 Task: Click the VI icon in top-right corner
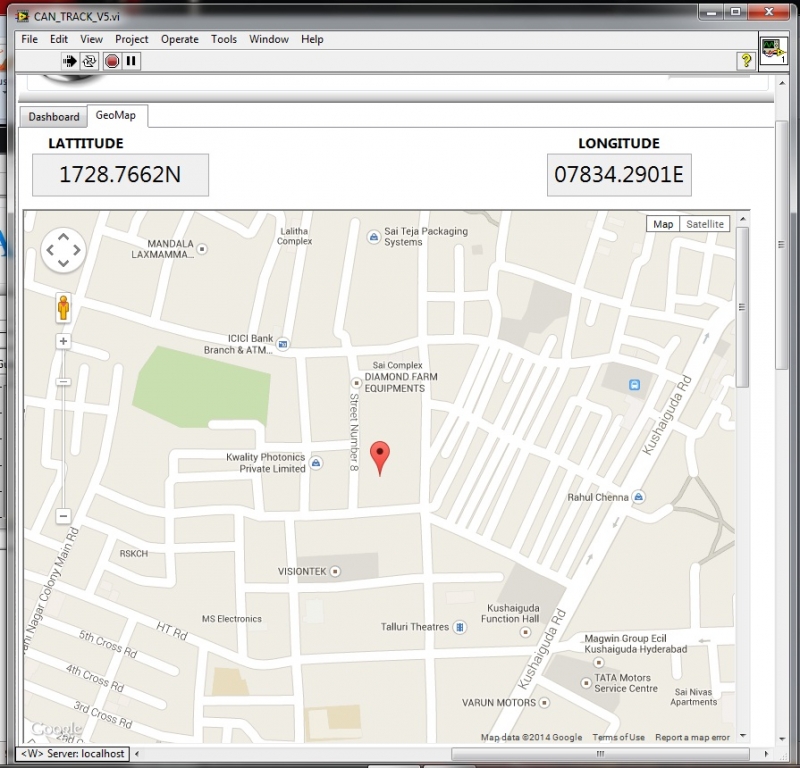coord(772,50)
